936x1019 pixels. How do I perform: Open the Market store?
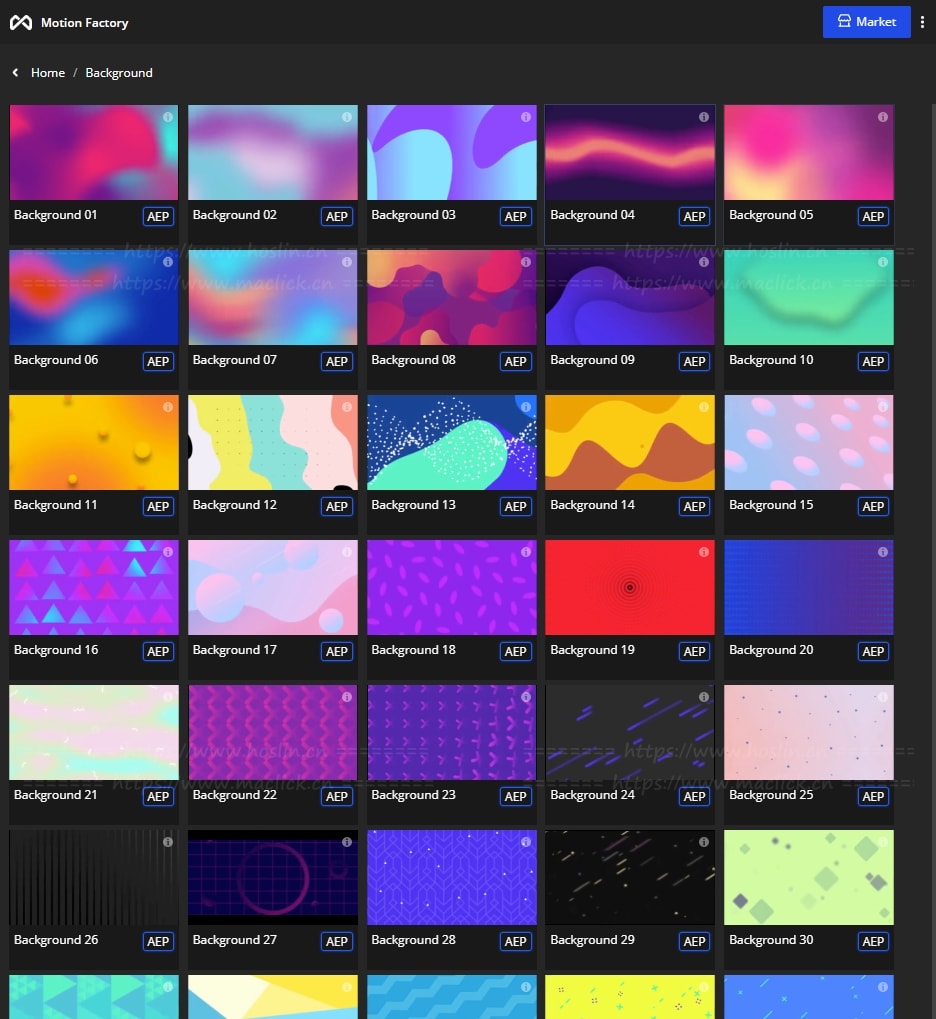click(866, 22)
